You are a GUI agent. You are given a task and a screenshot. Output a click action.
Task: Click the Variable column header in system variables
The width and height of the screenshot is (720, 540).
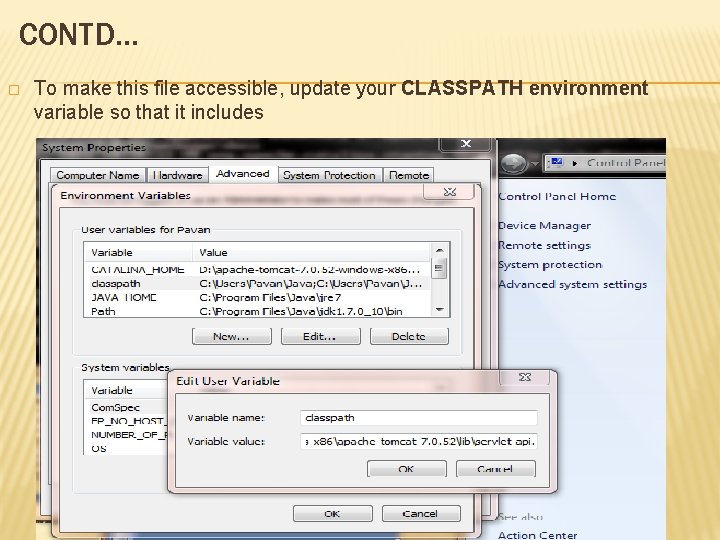click(126, 390)
